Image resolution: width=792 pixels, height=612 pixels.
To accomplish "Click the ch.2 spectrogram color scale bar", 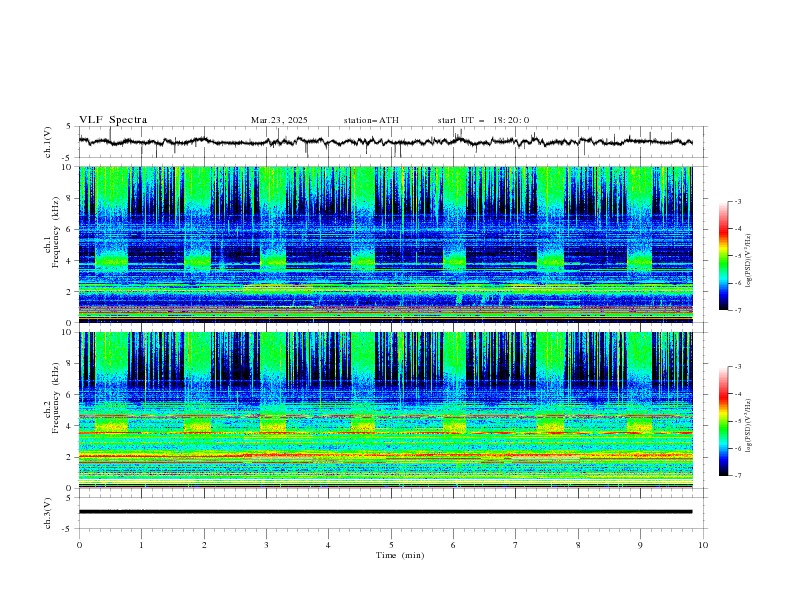I will [723, 421].
